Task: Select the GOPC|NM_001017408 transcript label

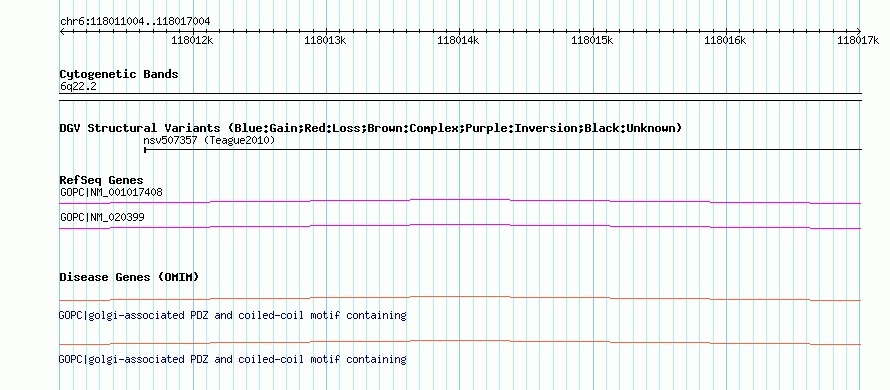Action: coord(111,192)
